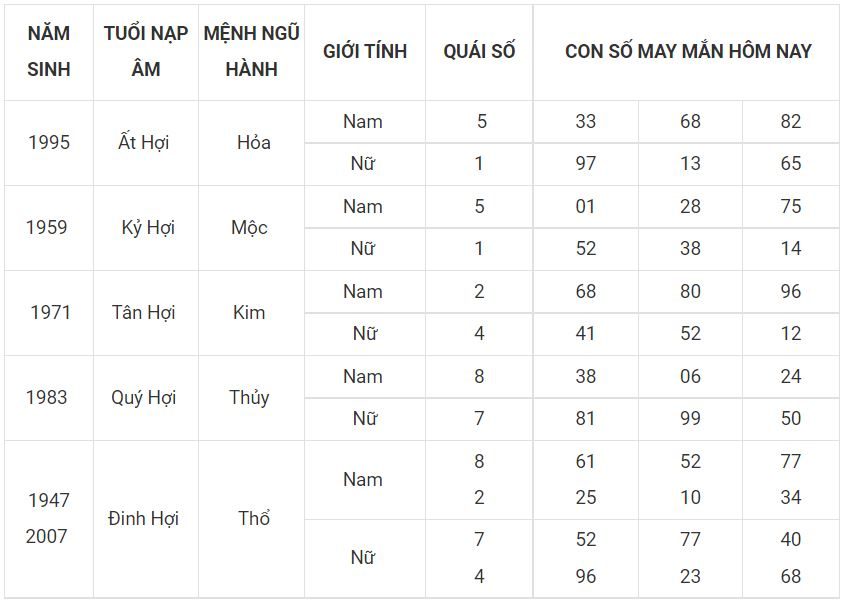The height and width of the screenshot is (602, 852).
Task: Click the Hỏa element cell
Action: coord(252,143)
